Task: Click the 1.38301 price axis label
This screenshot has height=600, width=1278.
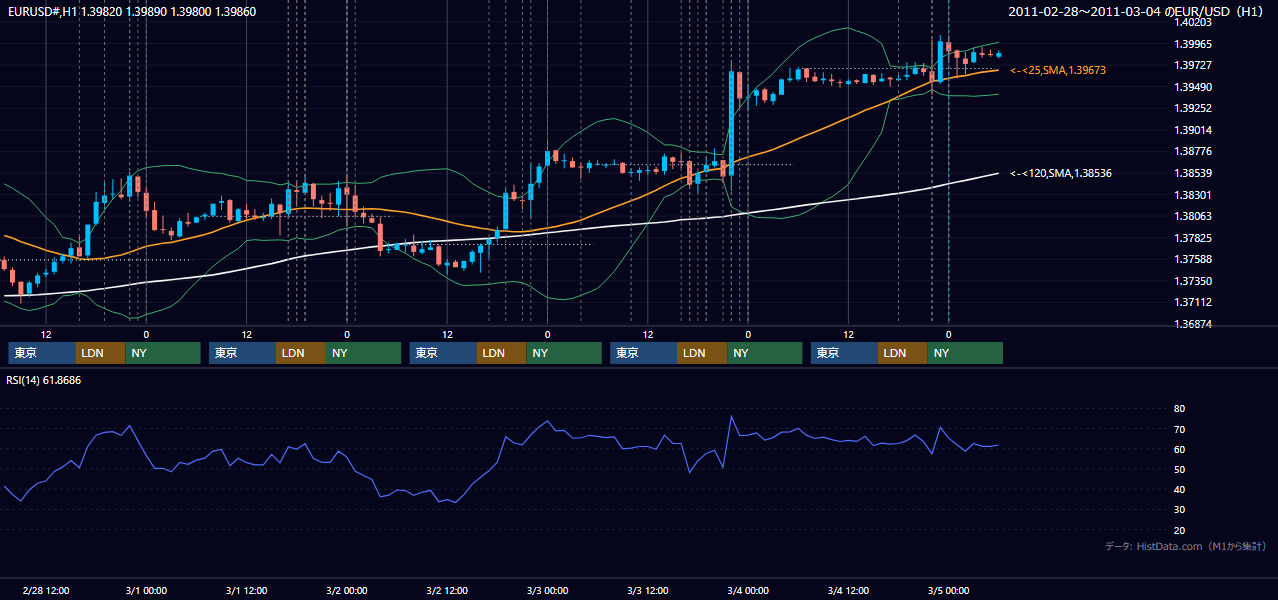Action: point(1193,195)
